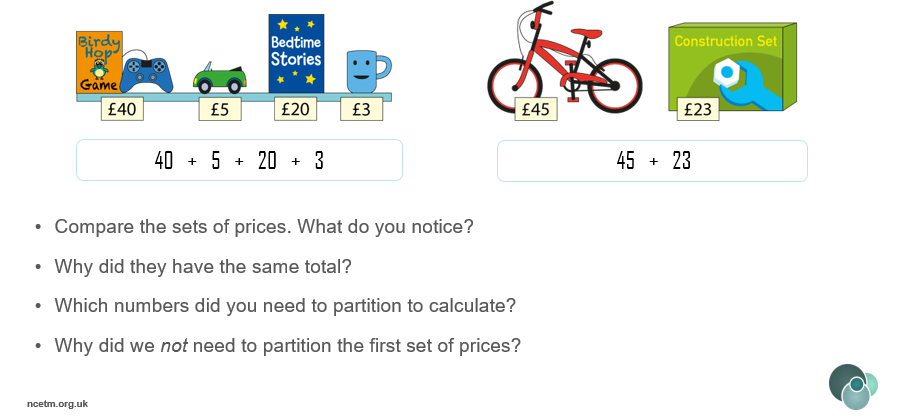Select the 45 + 23 calculation box
The height and width of the screenshot is (417, 898).
coord(652,161)
